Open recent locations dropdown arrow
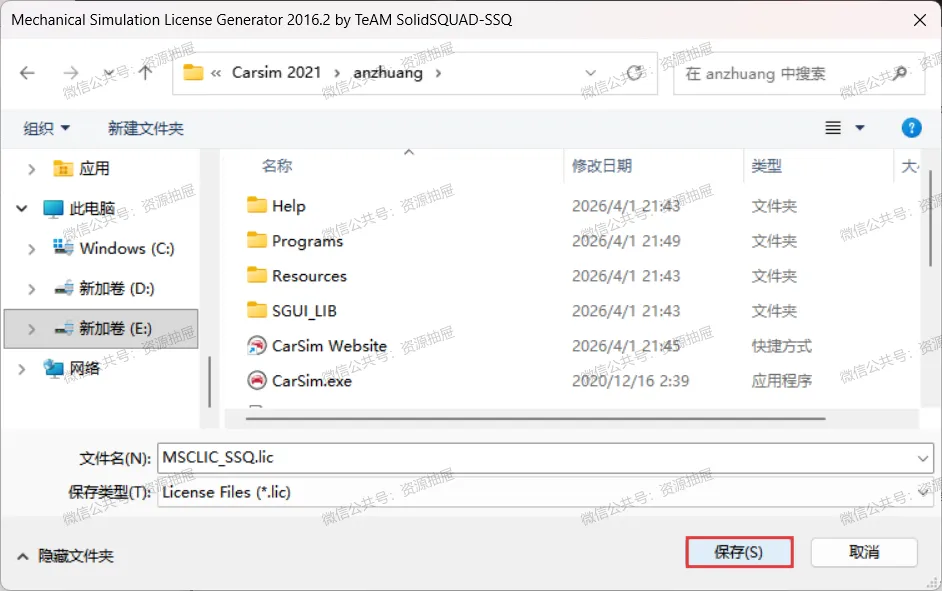 coord(109,73)
